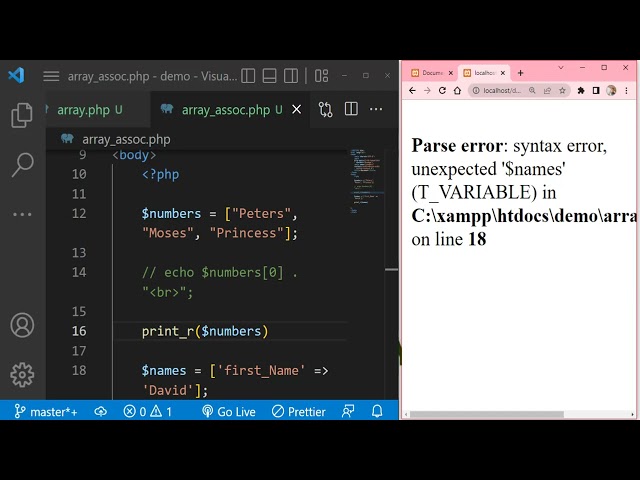Click the <?php opening tag
This screenshot has height=480, width=640.
pyautogui.click(x=160, y=174)
